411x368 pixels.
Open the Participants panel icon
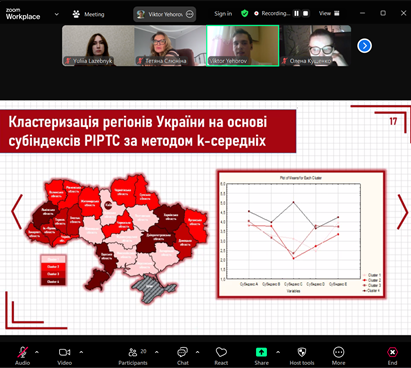coord(133,352)
